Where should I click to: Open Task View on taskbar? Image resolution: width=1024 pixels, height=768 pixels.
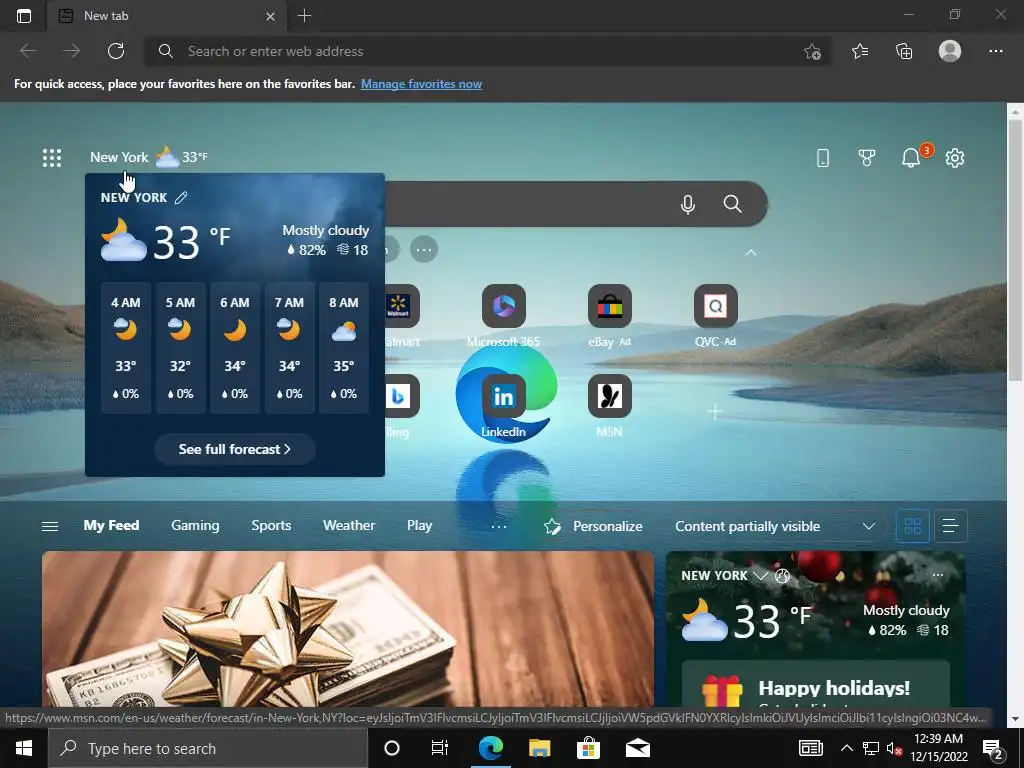pyautogui.click(x=440, y=748)
